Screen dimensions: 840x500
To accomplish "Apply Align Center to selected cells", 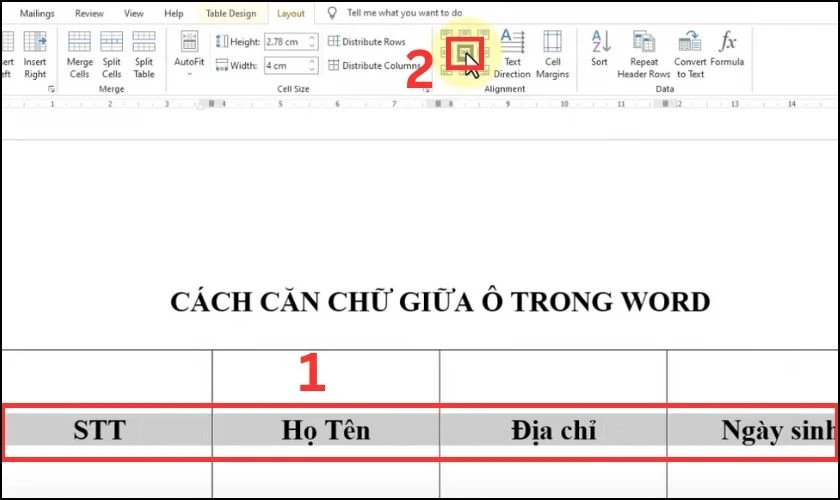I will point(464,53).
